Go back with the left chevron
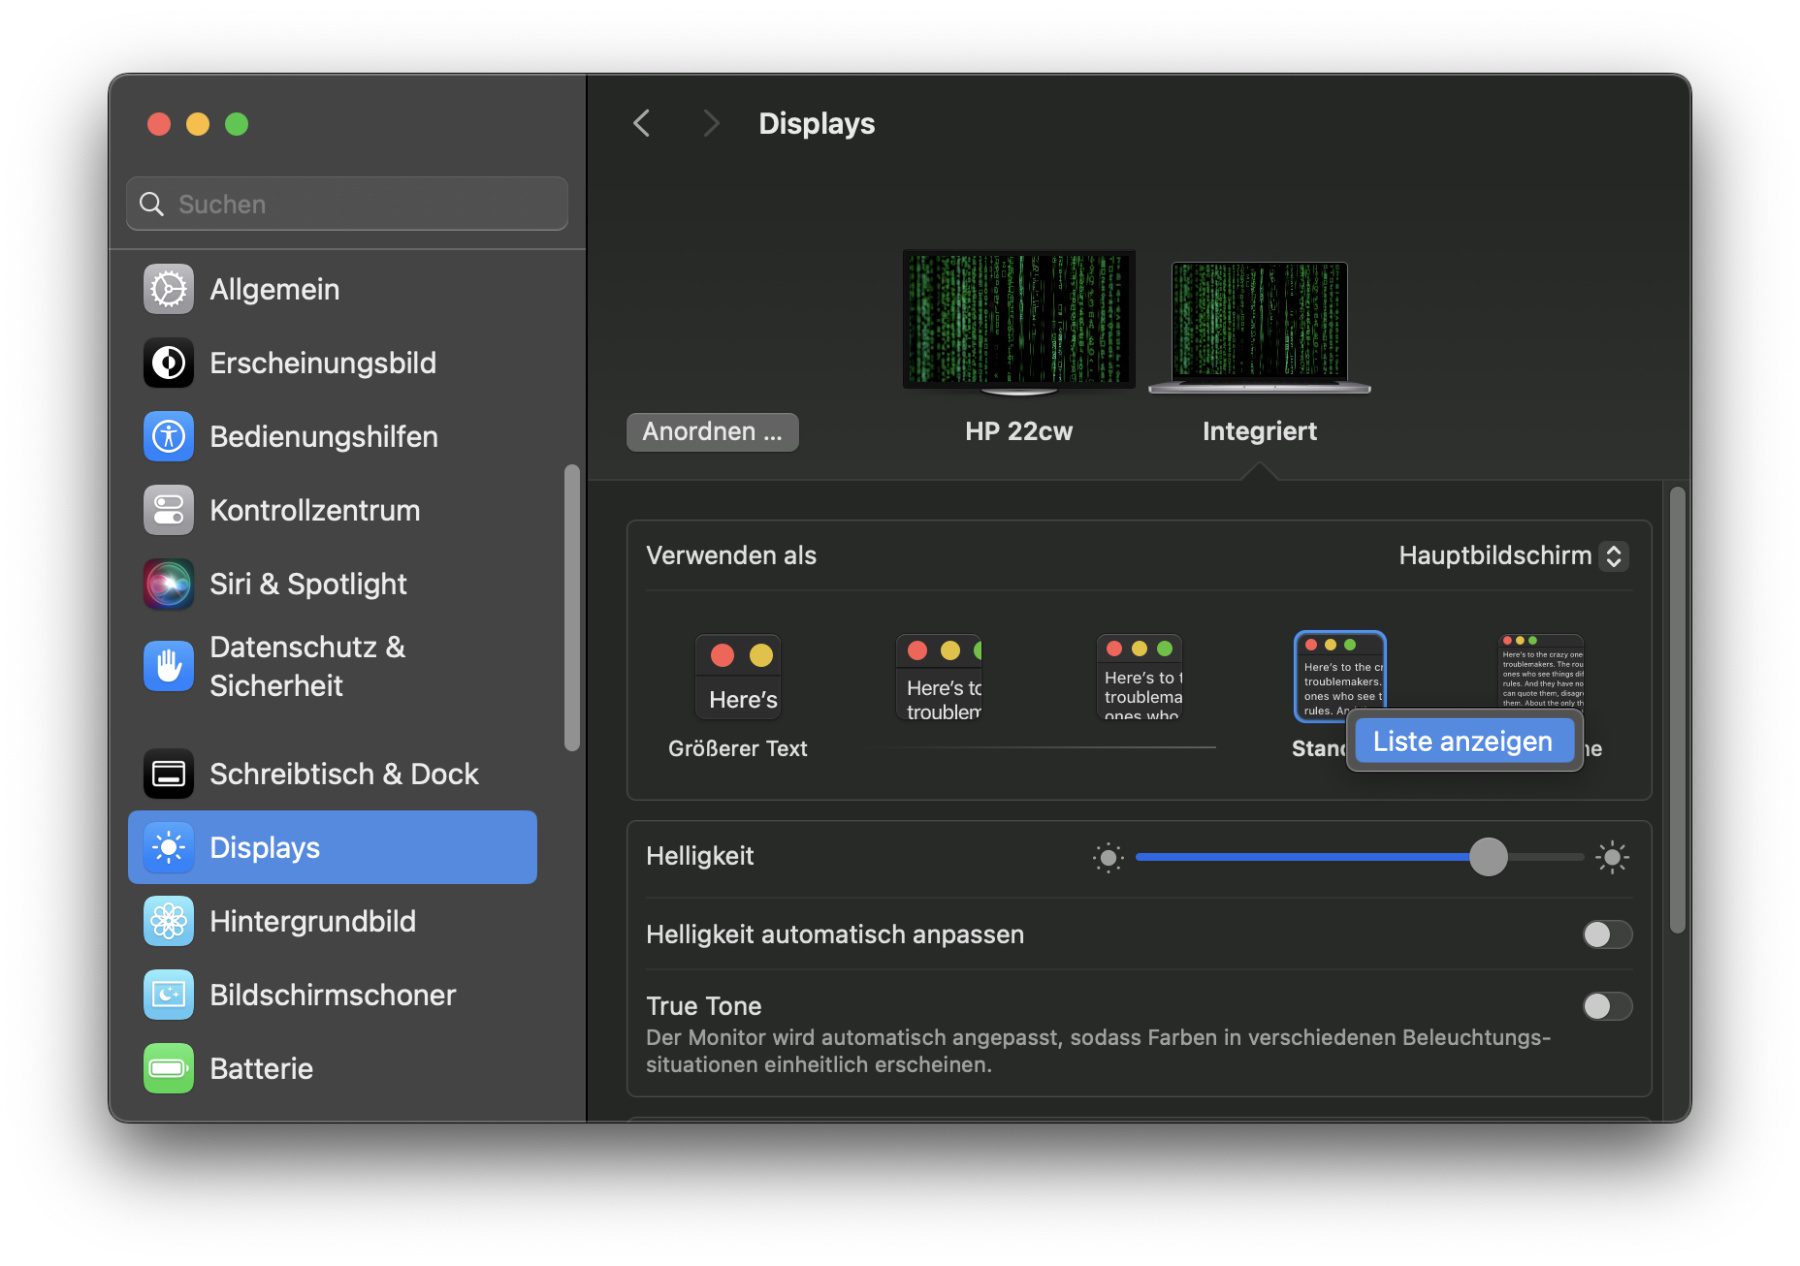The height and width of the screenshot is (1266, 1800). pyautogui.click(x=642, y=123)
